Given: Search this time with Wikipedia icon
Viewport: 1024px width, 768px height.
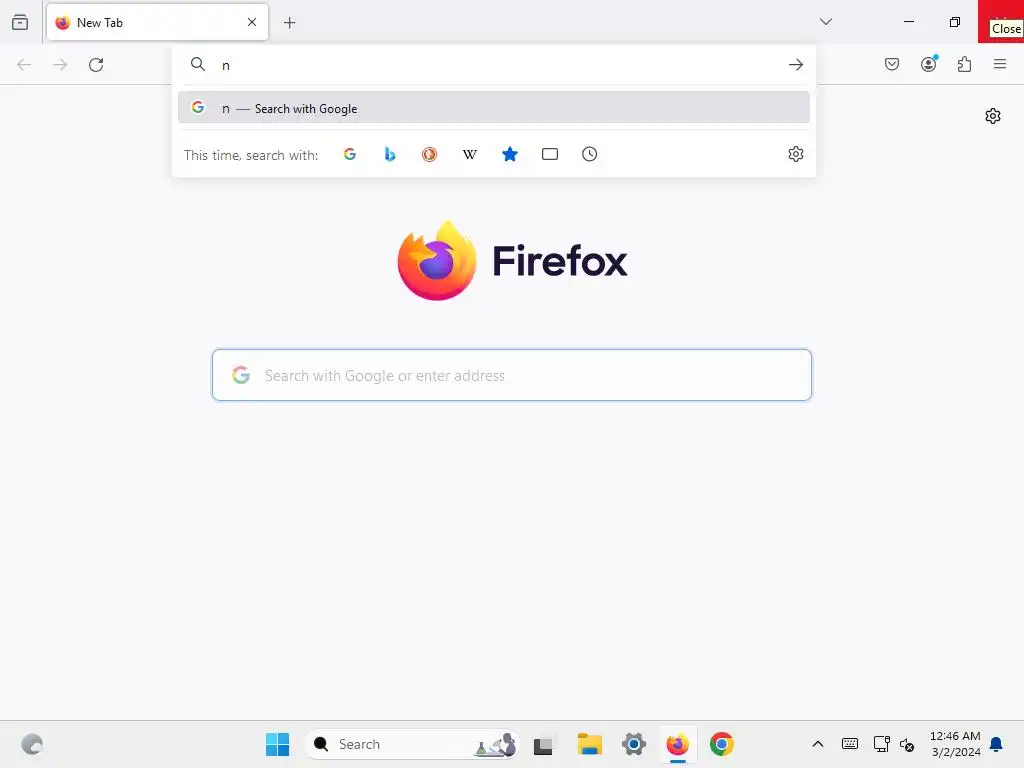Looking at the screenshot, I should click(x=470, y=154).
